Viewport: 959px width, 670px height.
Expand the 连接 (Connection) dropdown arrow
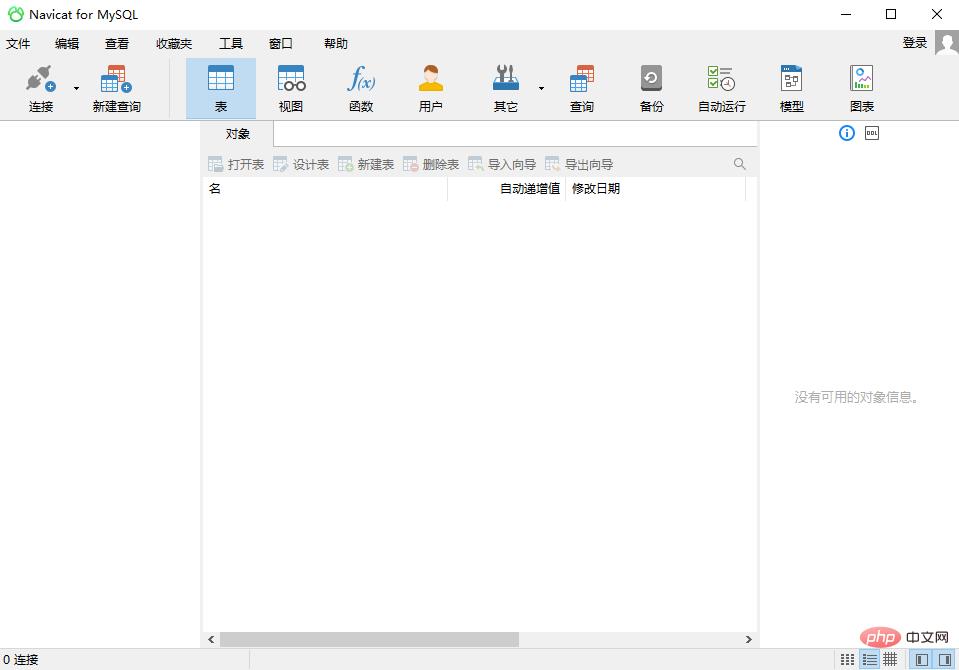[76, 89]
